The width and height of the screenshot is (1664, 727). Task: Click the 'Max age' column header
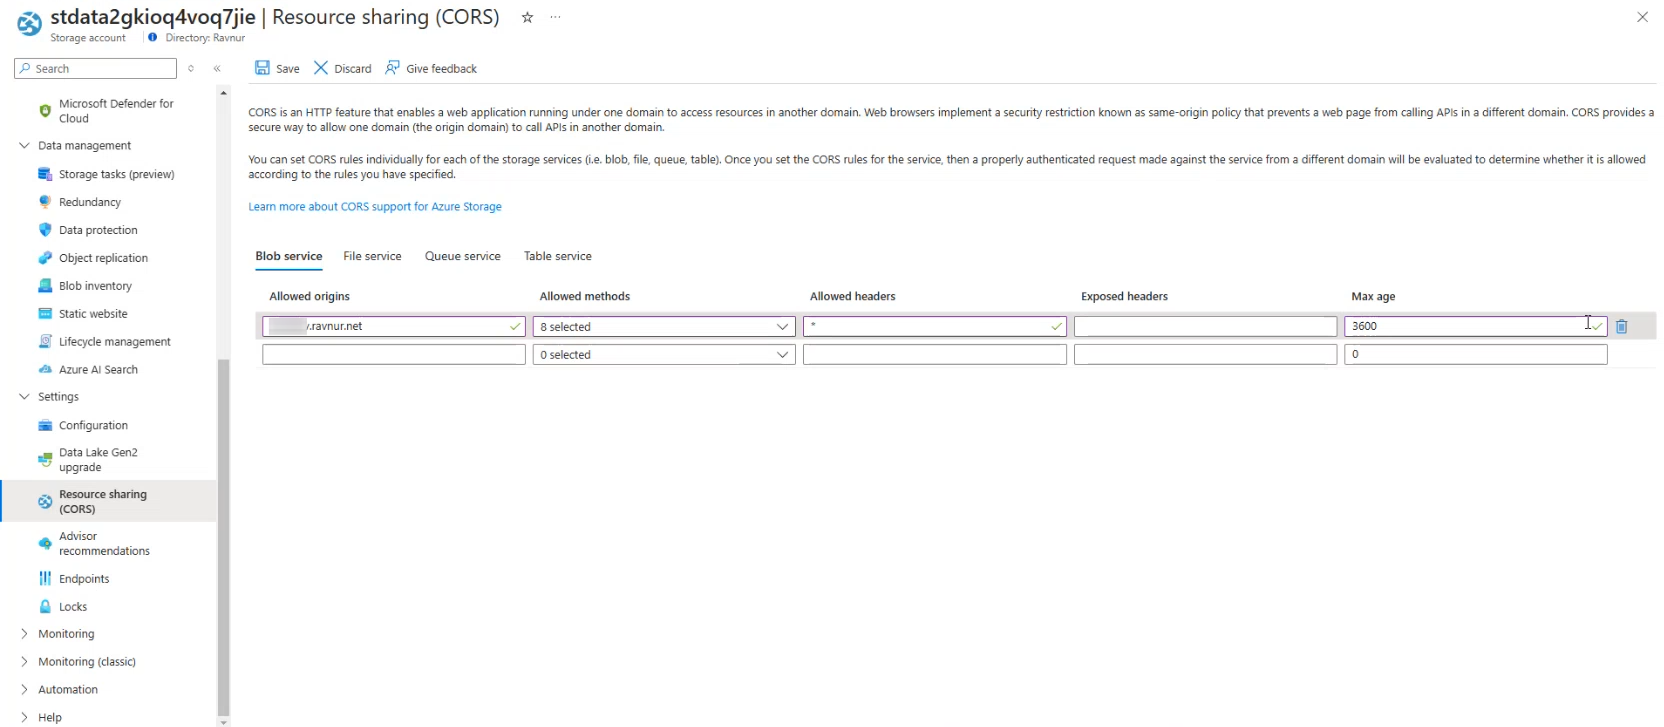(1373, 297)
